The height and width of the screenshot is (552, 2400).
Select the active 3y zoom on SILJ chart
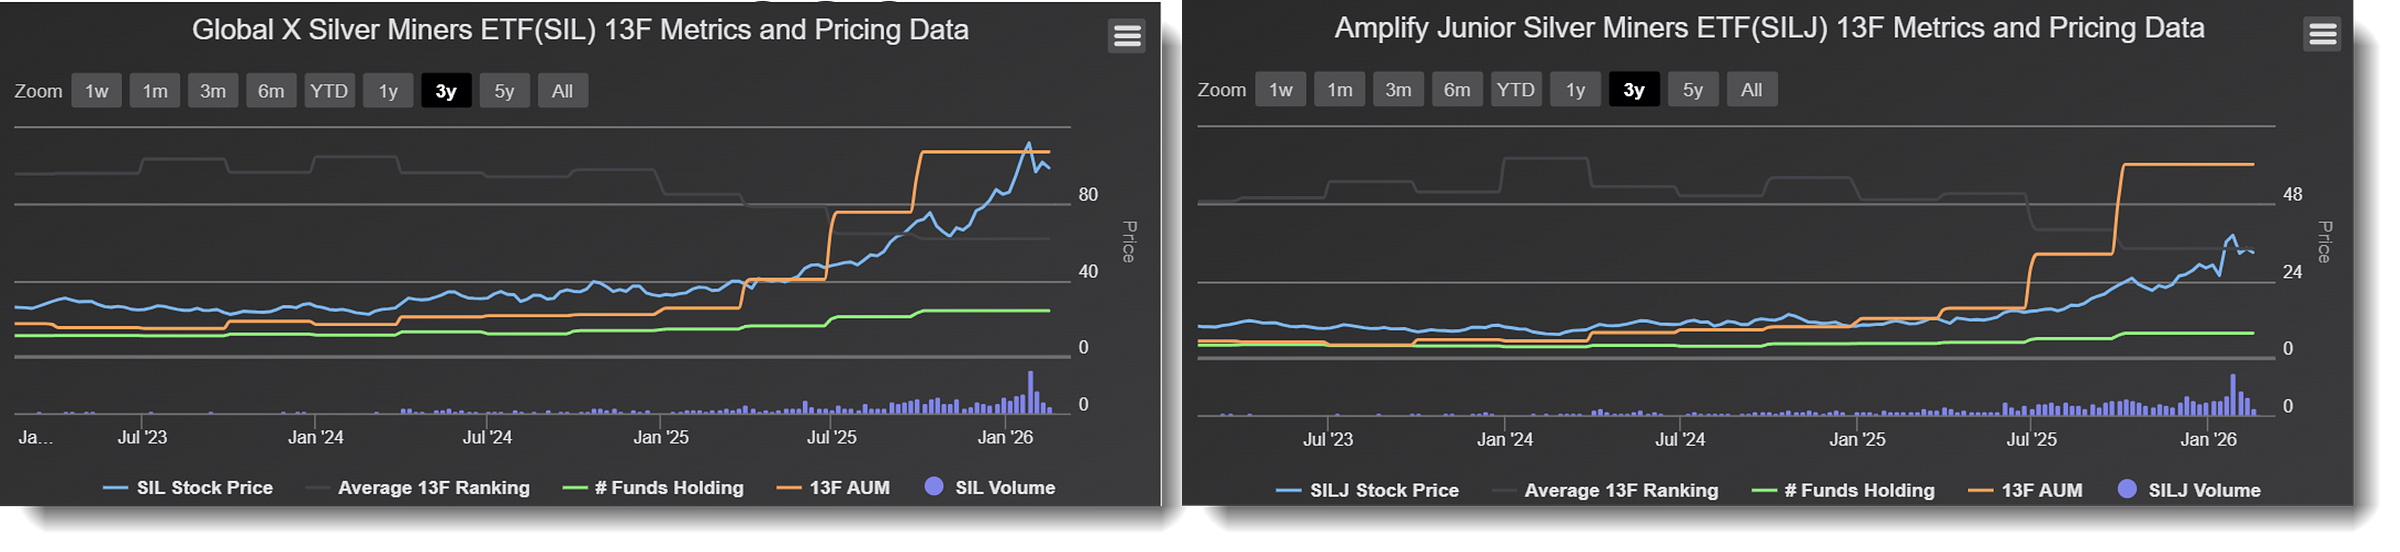[1634, 90]
